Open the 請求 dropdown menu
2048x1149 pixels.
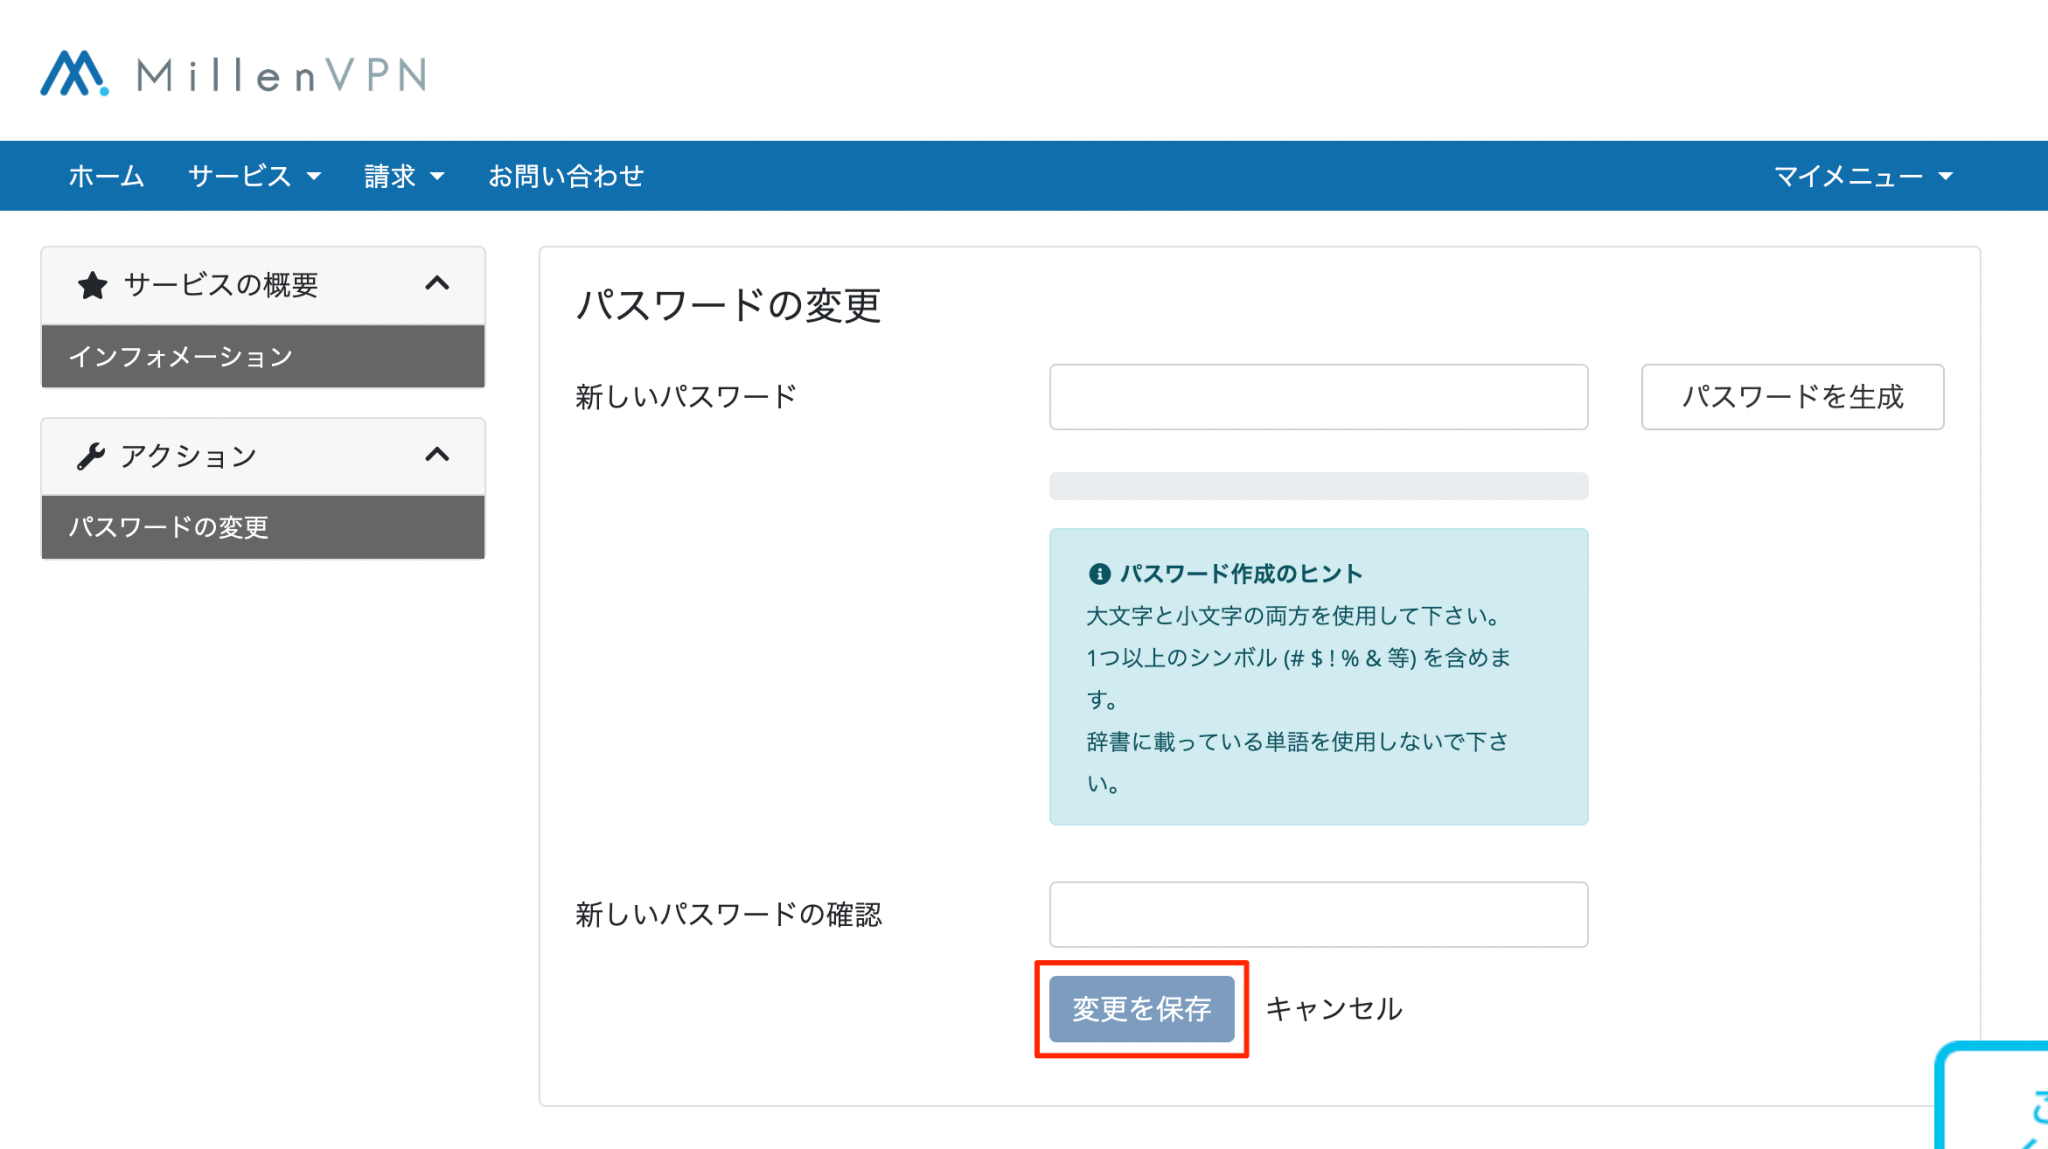coord(404,176)
